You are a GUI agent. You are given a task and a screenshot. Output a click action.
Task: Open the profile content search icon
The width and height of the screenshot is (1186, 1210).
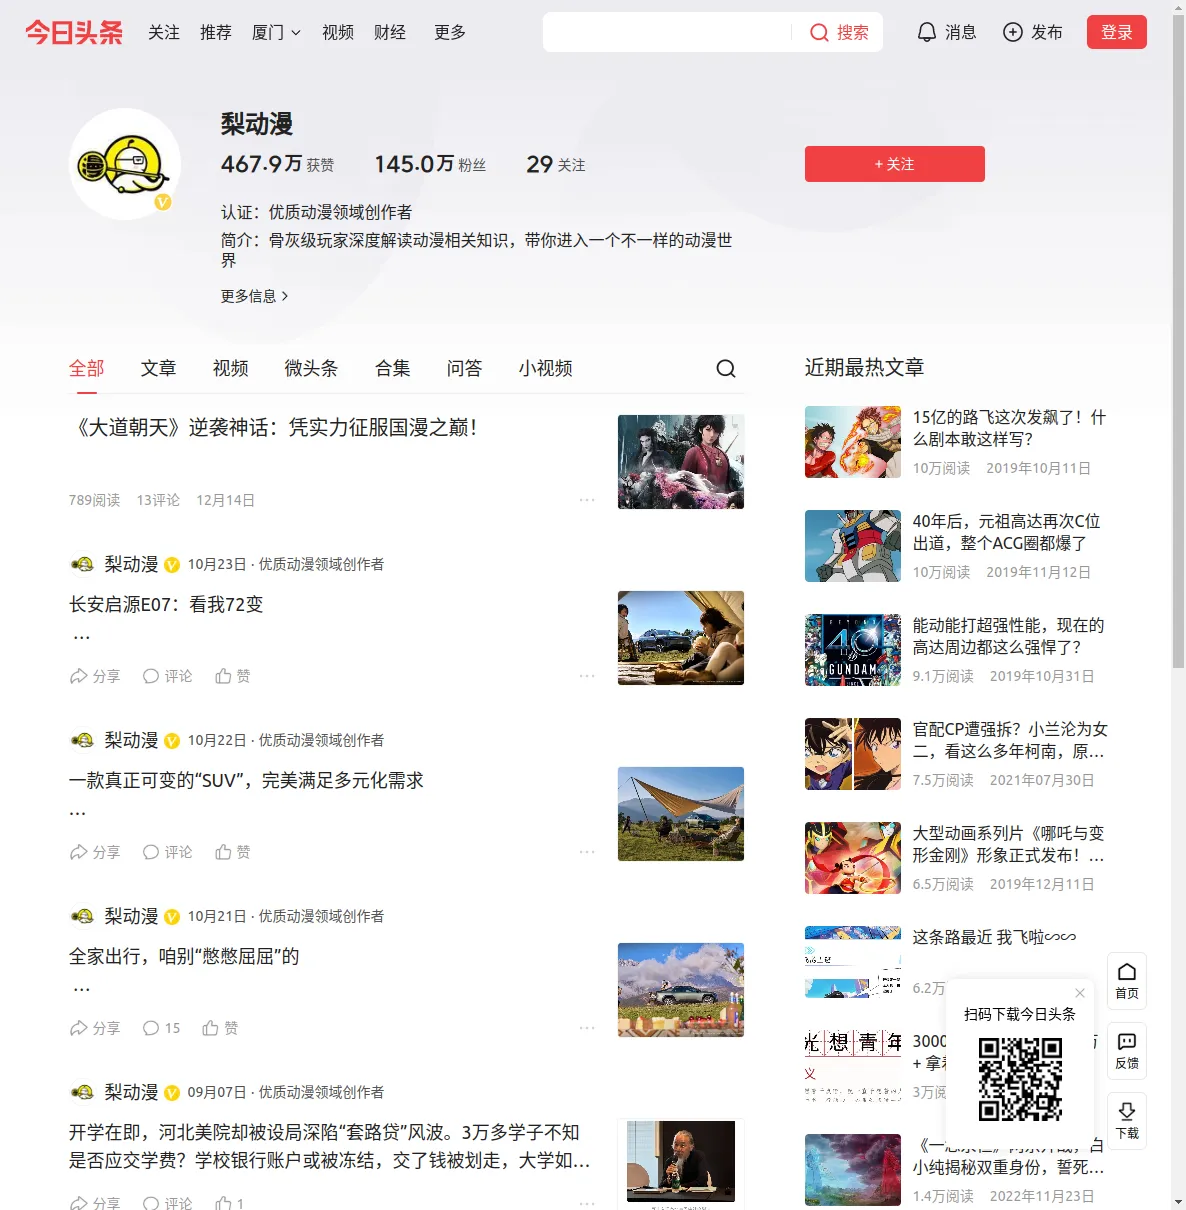pyautogui.click(x=726, y=369)
